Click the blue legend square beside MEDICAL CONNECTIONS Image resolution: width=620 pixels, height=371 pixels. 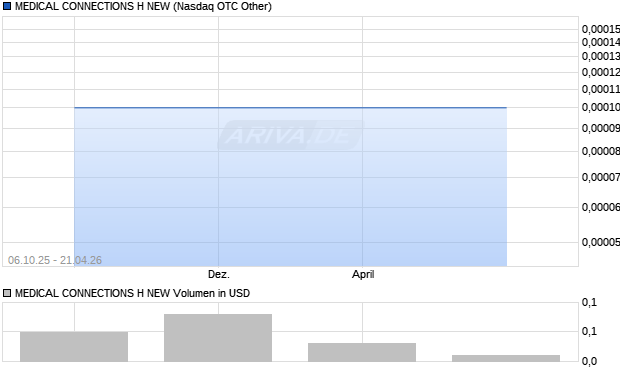tap(7, 6)
